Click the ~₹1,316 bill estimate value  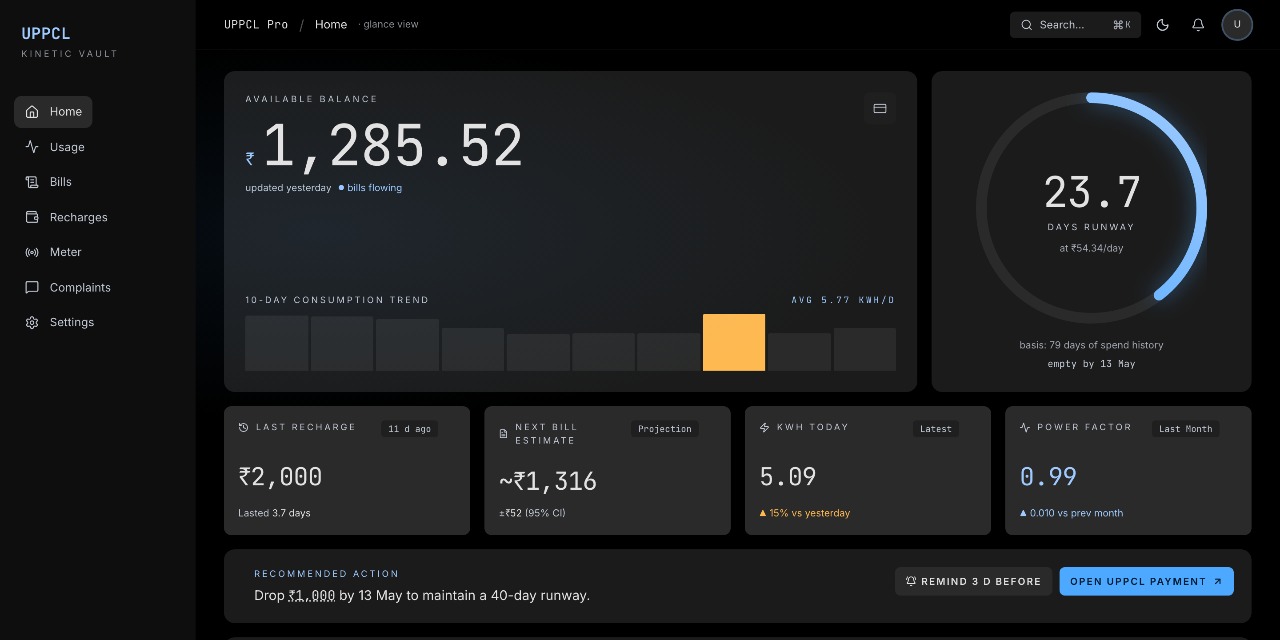[548, 482]
